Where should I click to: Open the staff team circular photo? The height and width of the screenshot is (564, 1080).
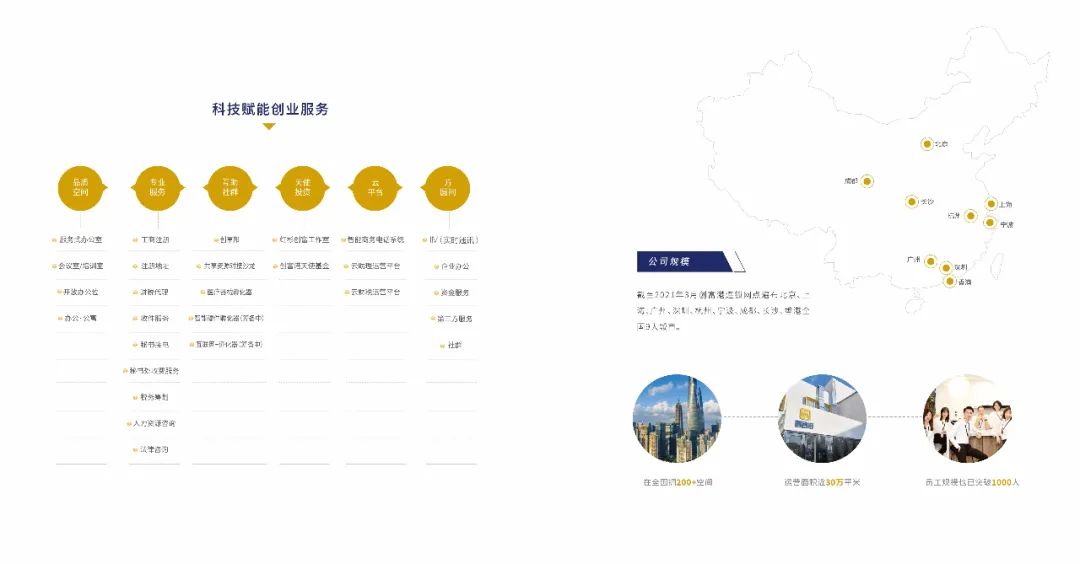click(x=966, y=418)
